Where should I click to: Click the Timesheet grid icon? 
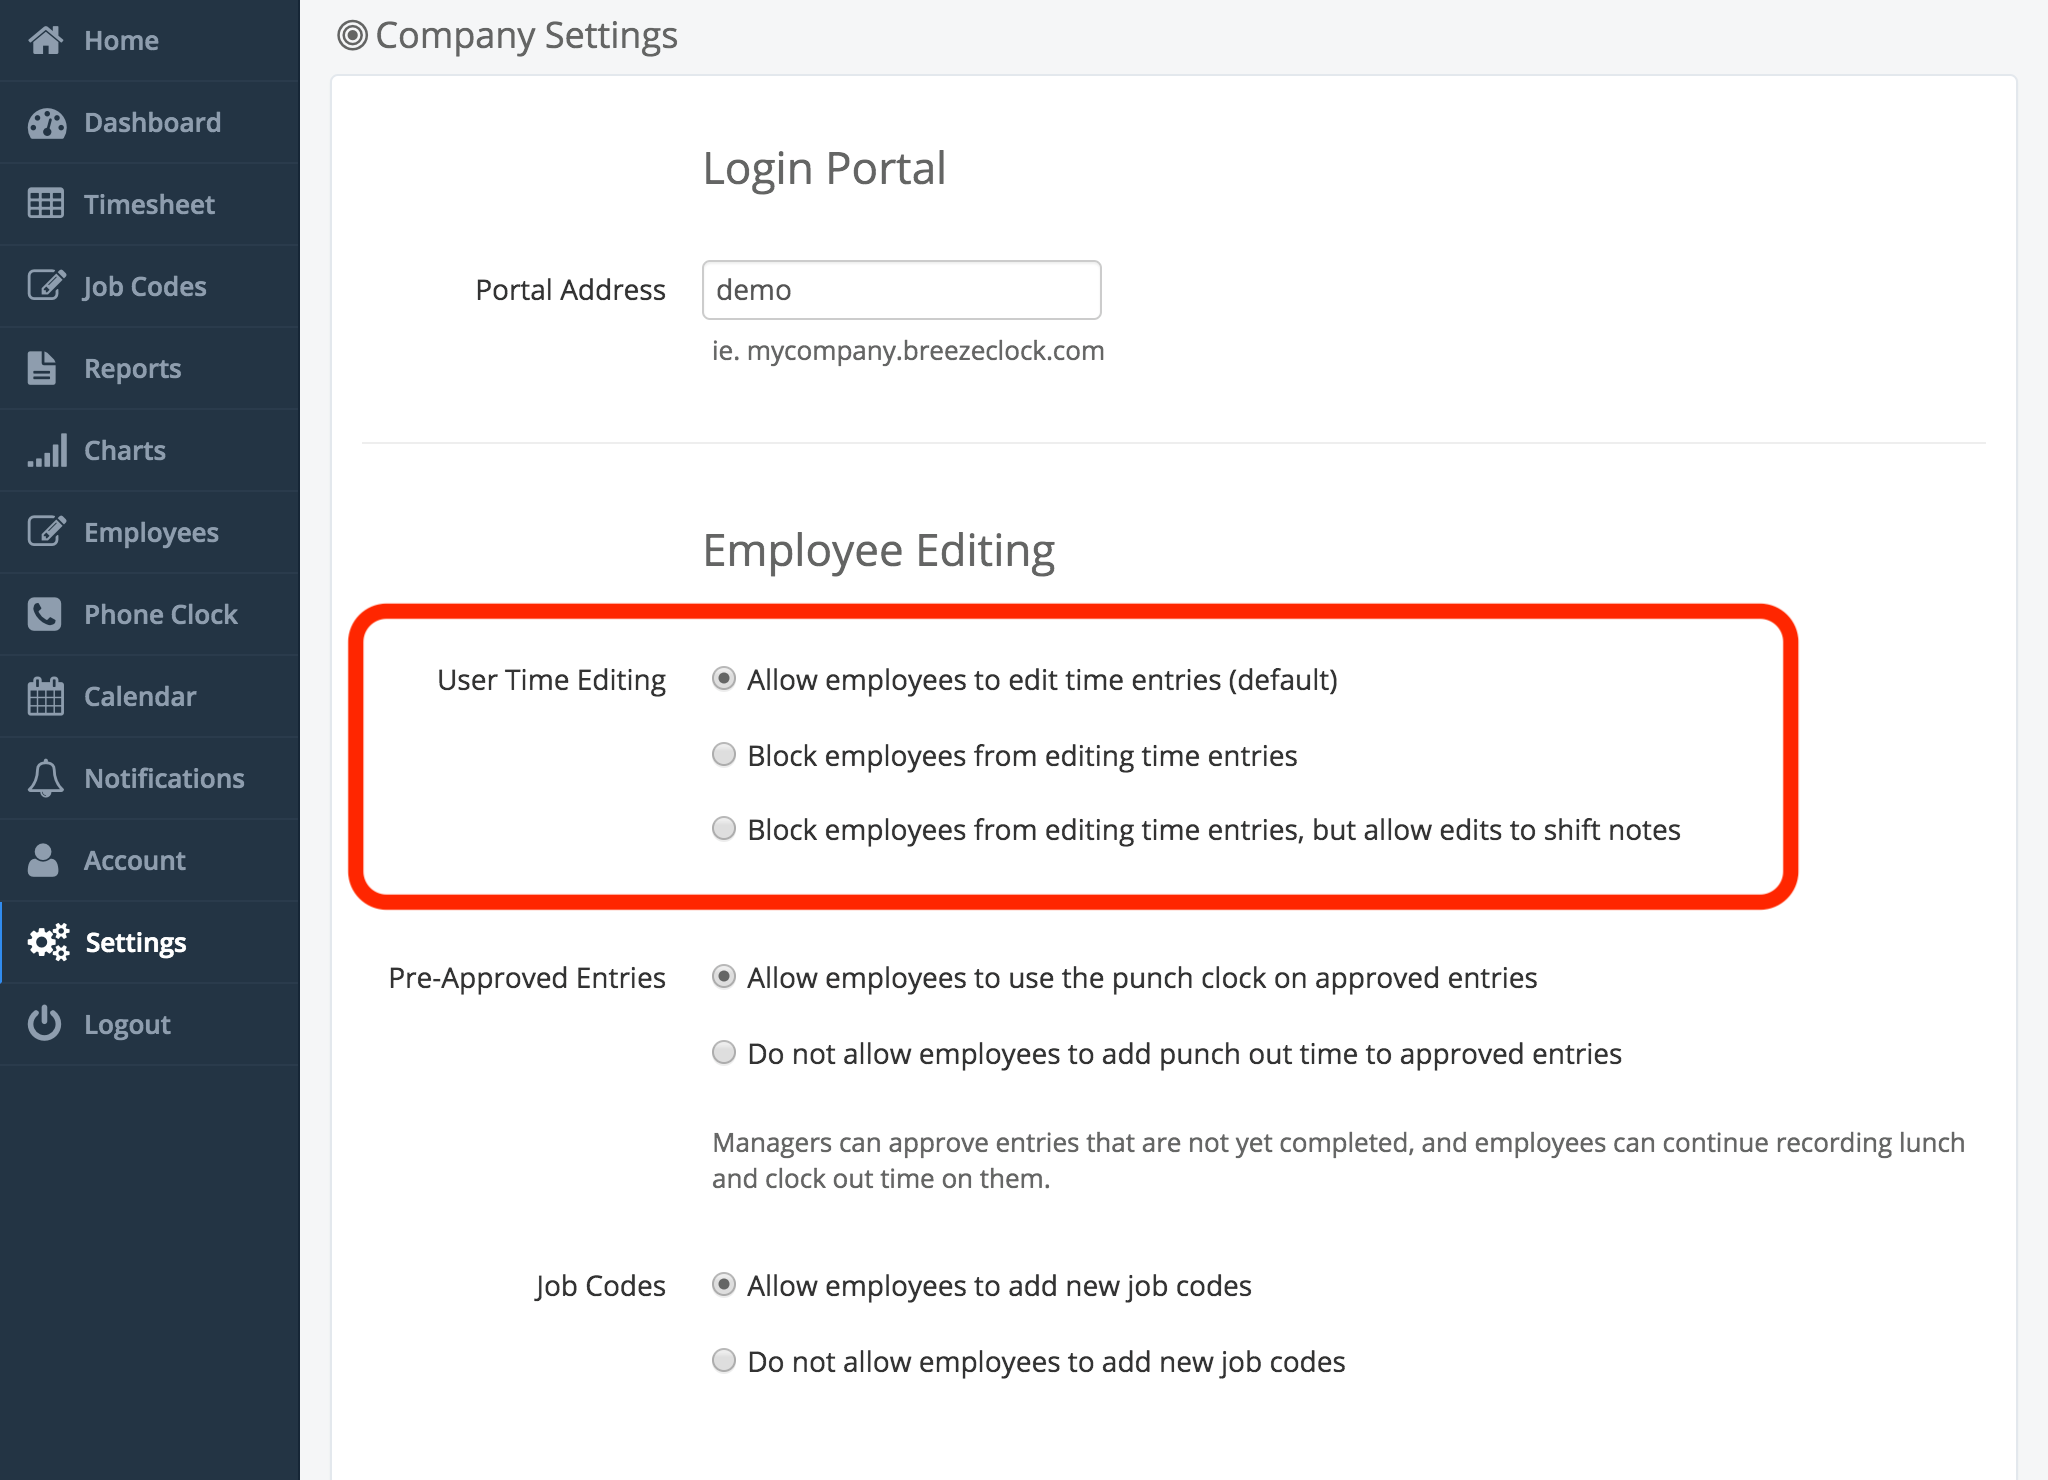46,204
